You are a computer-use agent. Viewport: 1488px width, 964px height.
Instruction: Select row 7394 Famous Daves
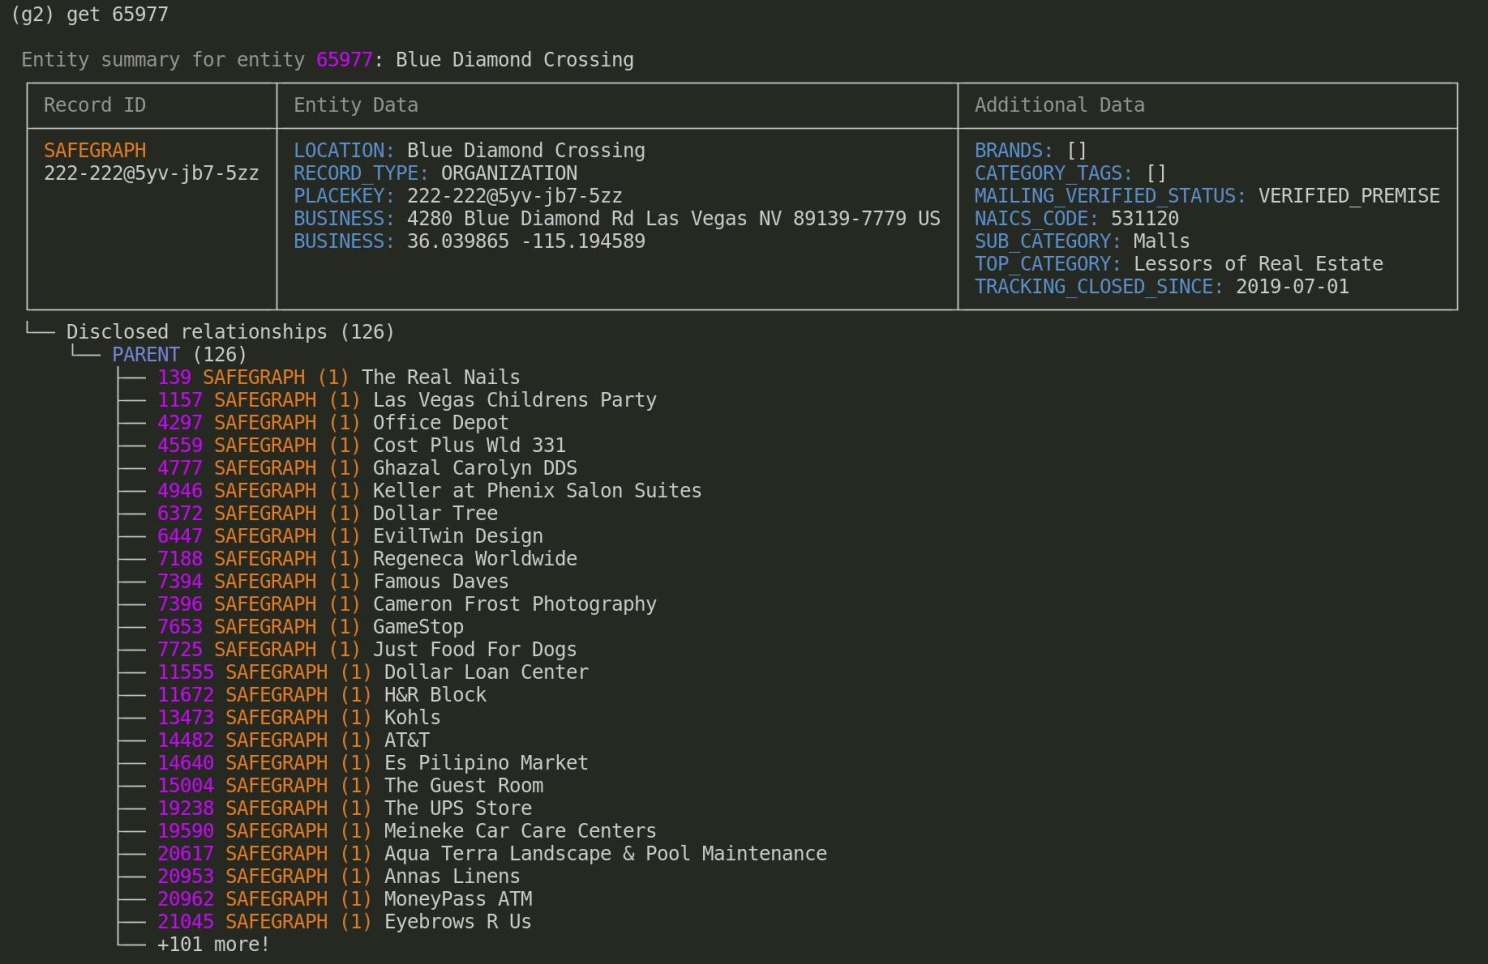333,581
